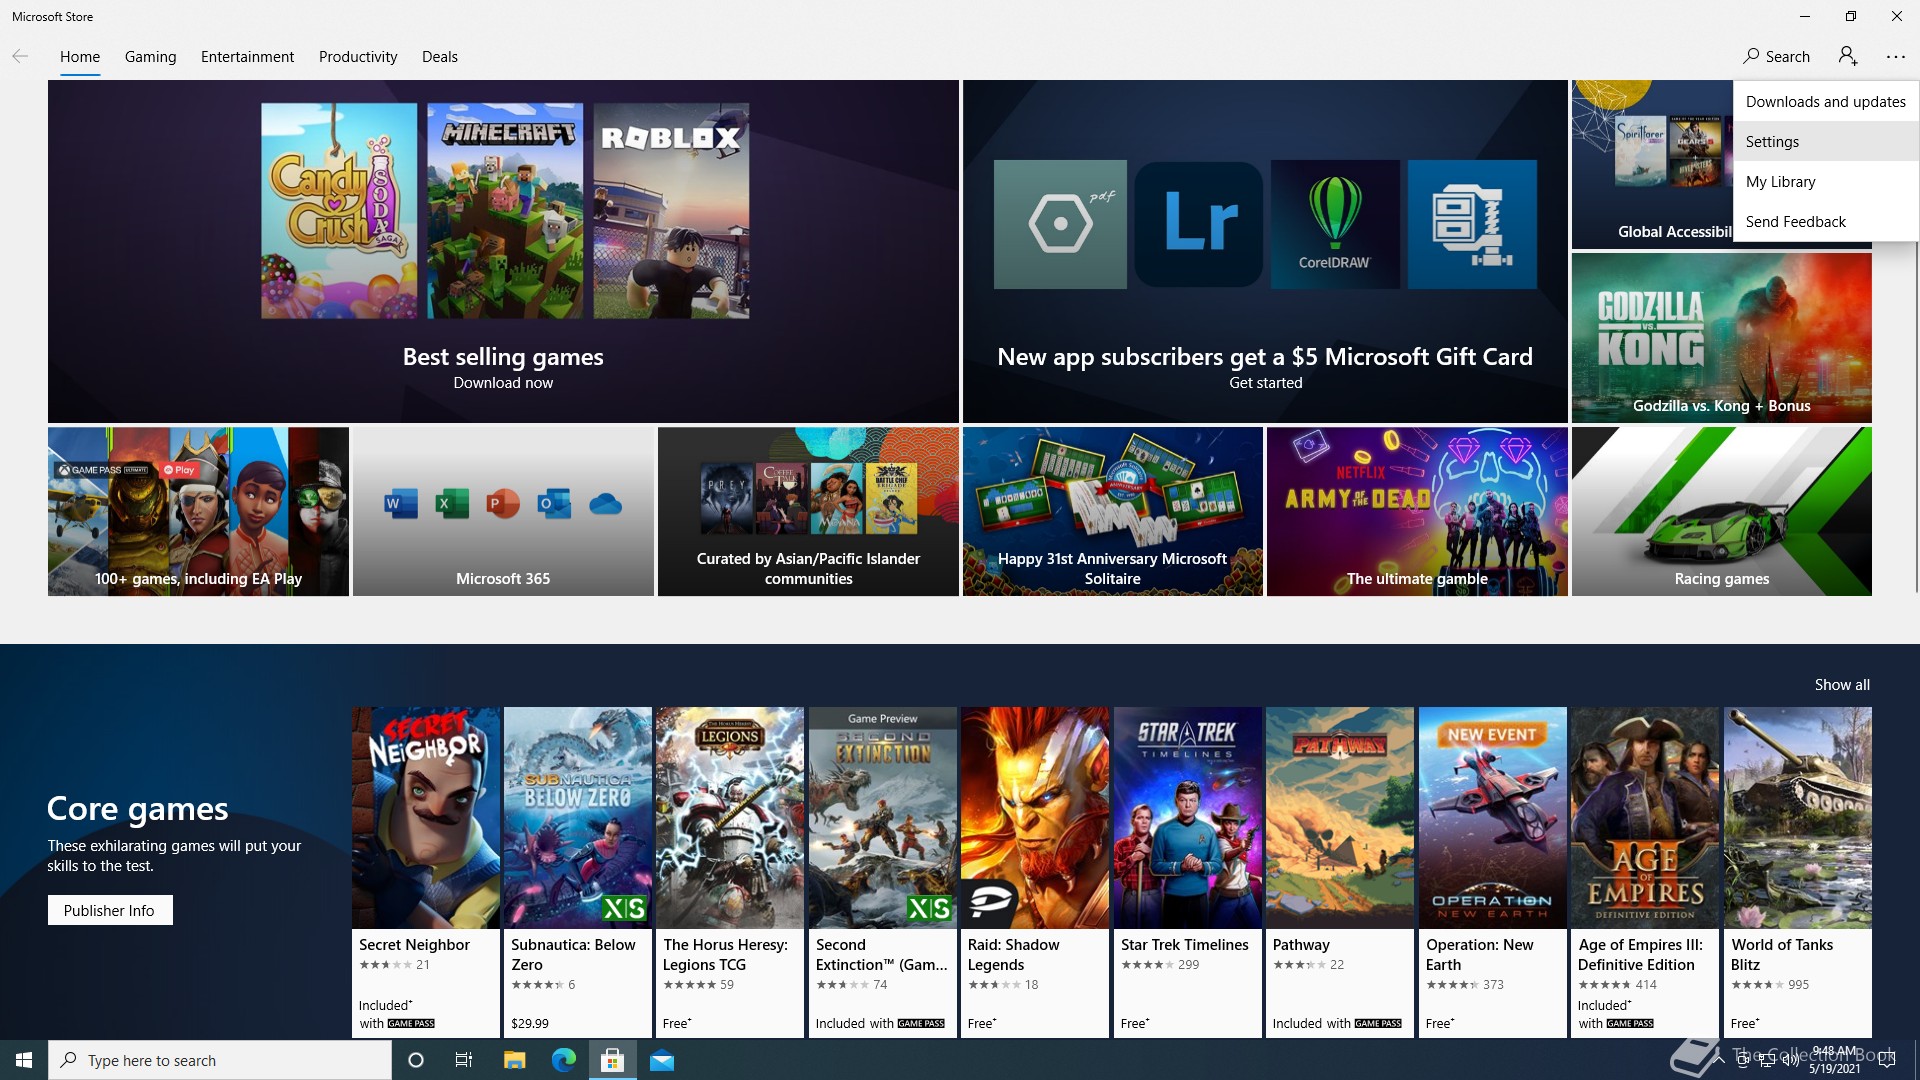Screen dimensions: 1920x1080
Task: Open the Operation: New Earth card
Action: point(1493,872)
